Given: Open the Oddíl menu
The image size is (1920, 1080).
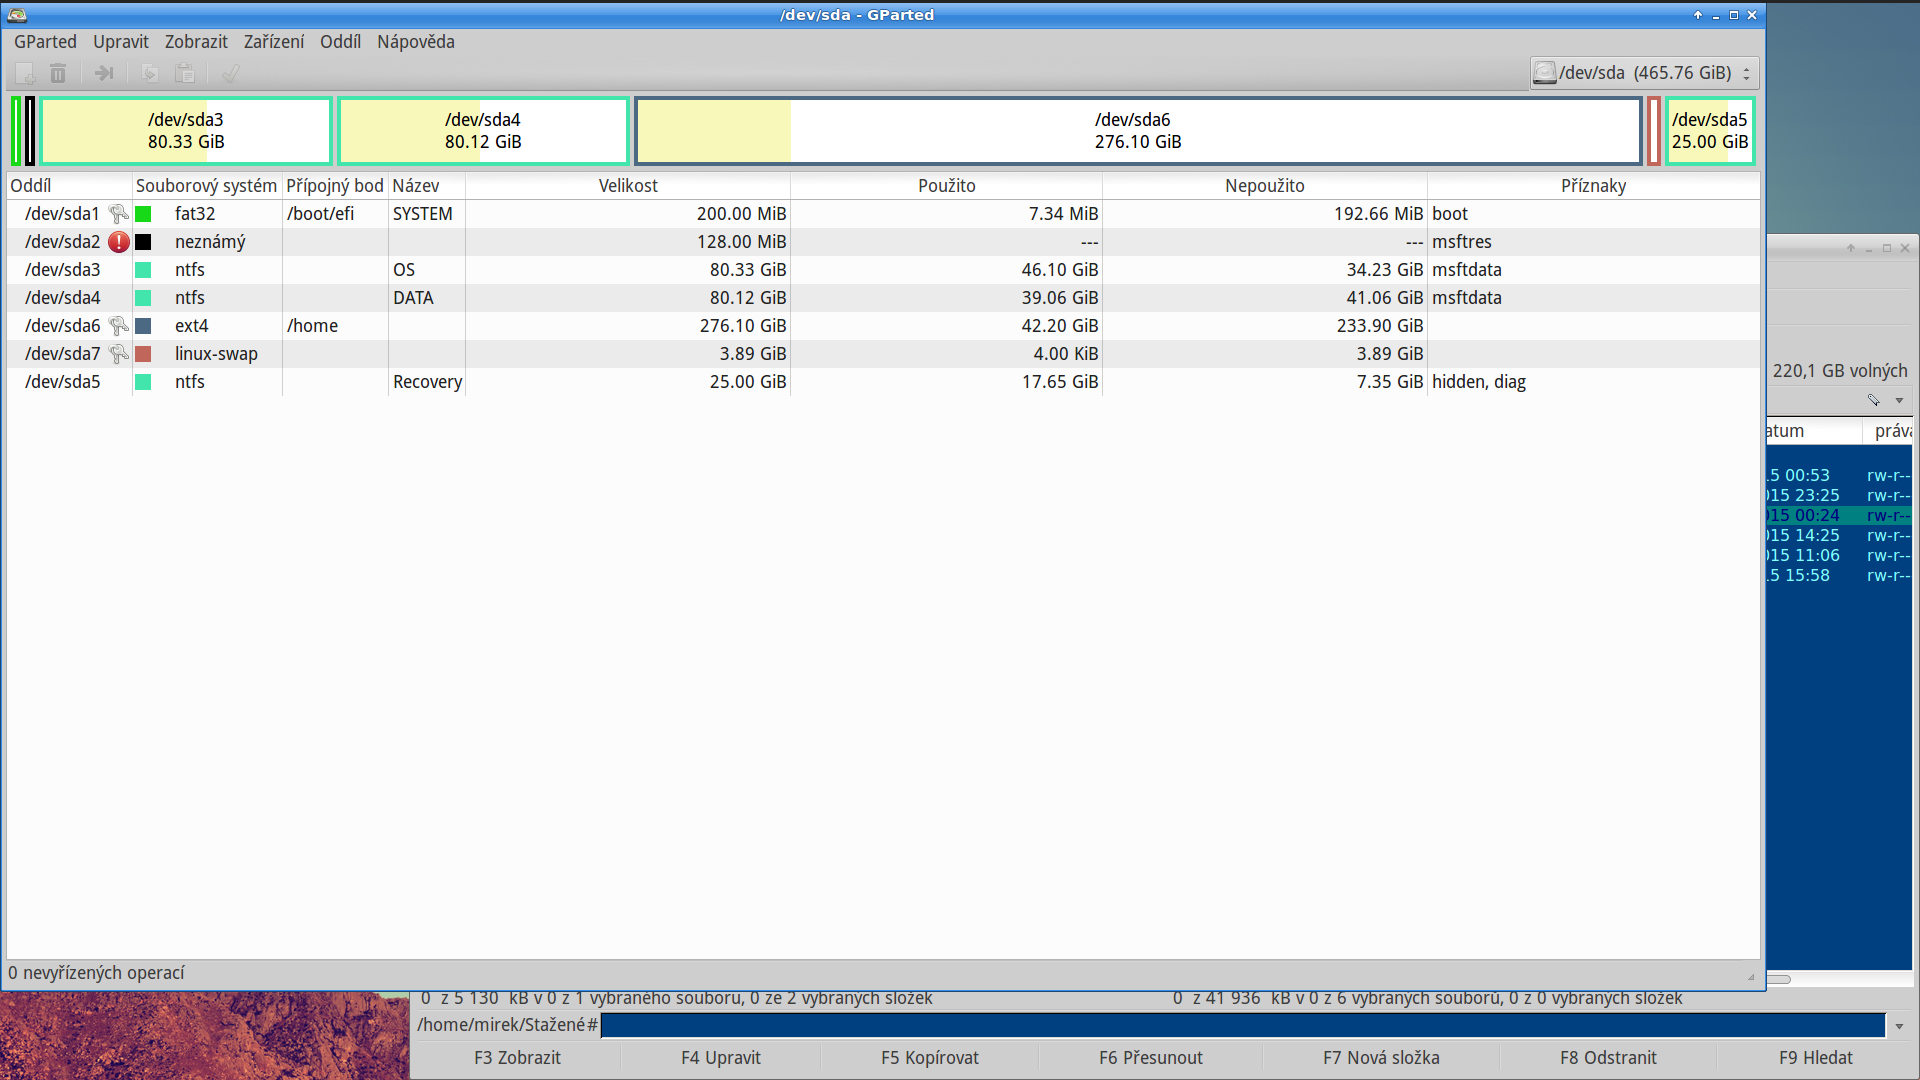Looking at the screenshot, I should tap(340, 42).
